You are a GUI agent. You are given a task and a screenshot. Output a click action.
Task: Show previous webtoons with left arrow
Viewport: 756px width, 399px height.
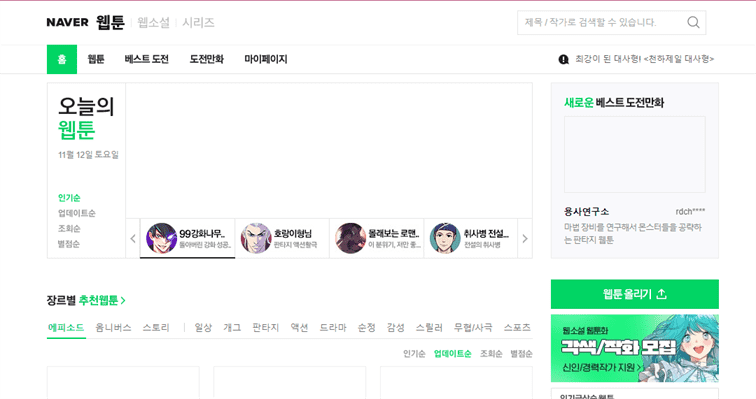[x=133, y=238]
